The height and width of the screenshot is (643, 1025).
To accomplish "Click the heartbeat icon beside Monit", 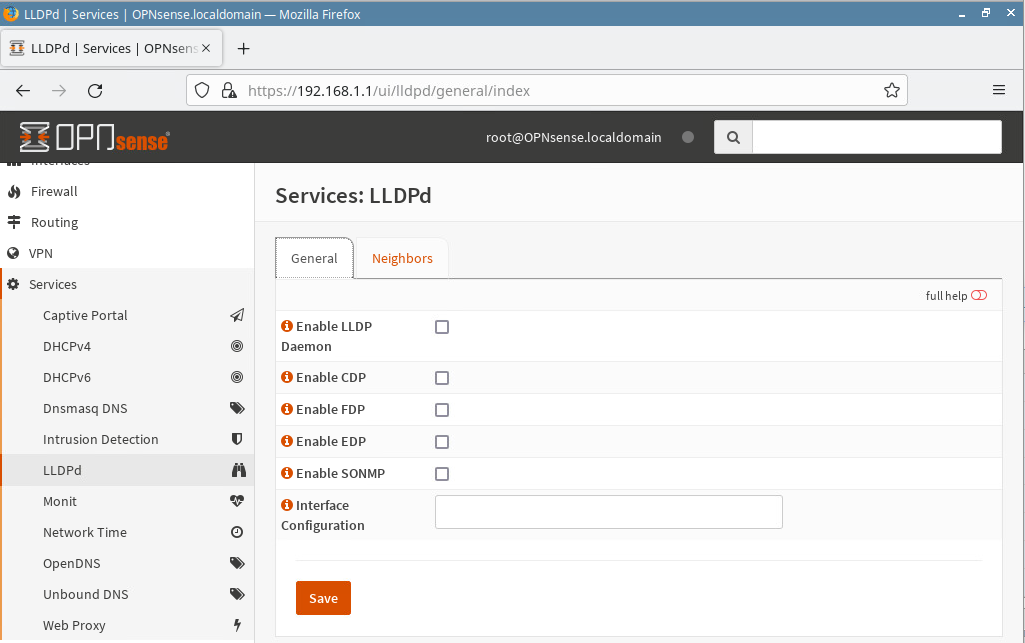I will click(237, 501).
